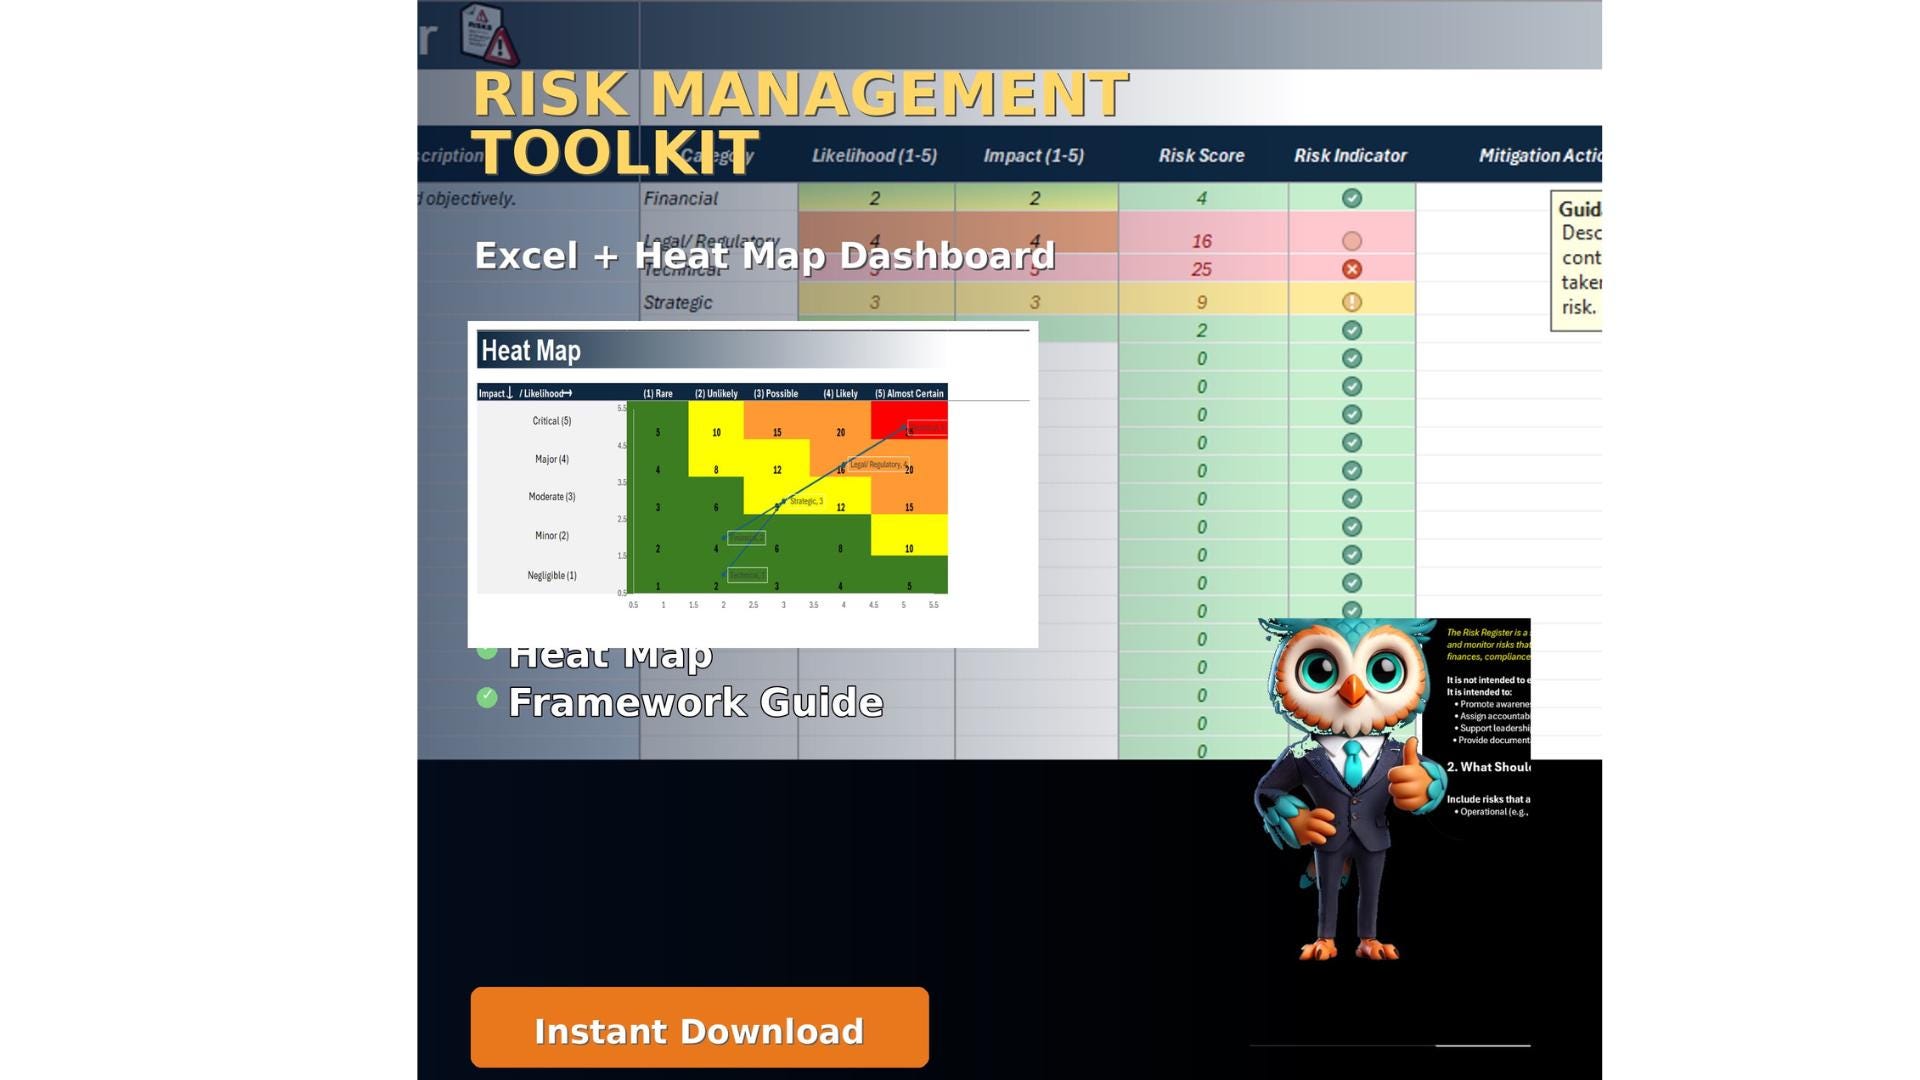1920x1080 pixels.
Task: Click the red heat map cell for Critical/Almost Certain
Action: 909,420
